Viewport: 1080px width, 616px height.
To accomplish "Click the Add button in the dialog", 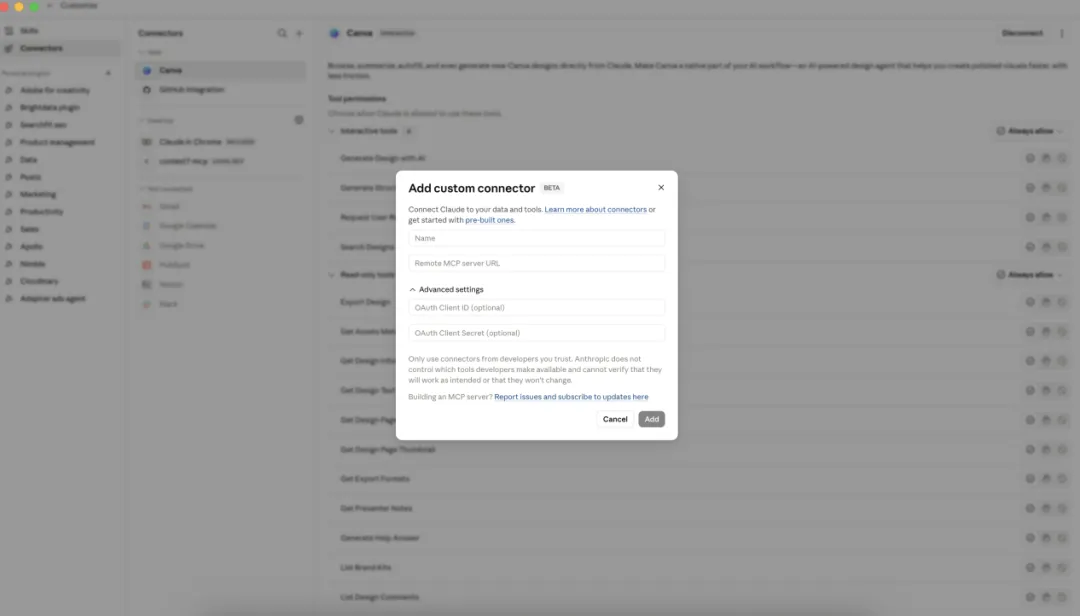I will click(x=651, y=419).
